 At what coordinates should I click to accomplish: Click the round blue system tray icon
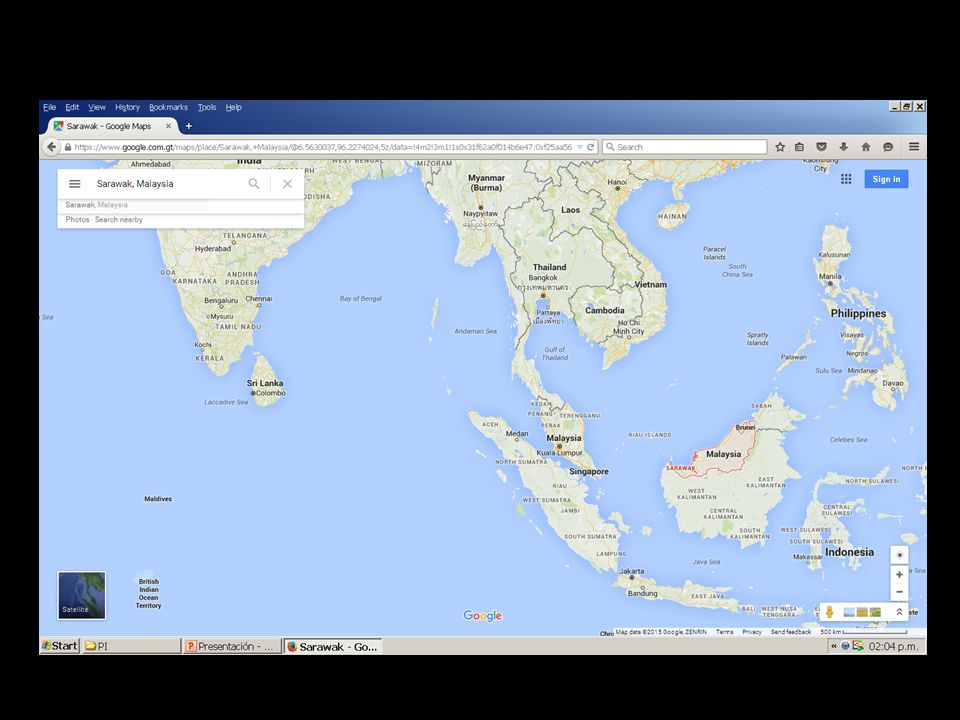pyautogui.click(x=846, y=646)
